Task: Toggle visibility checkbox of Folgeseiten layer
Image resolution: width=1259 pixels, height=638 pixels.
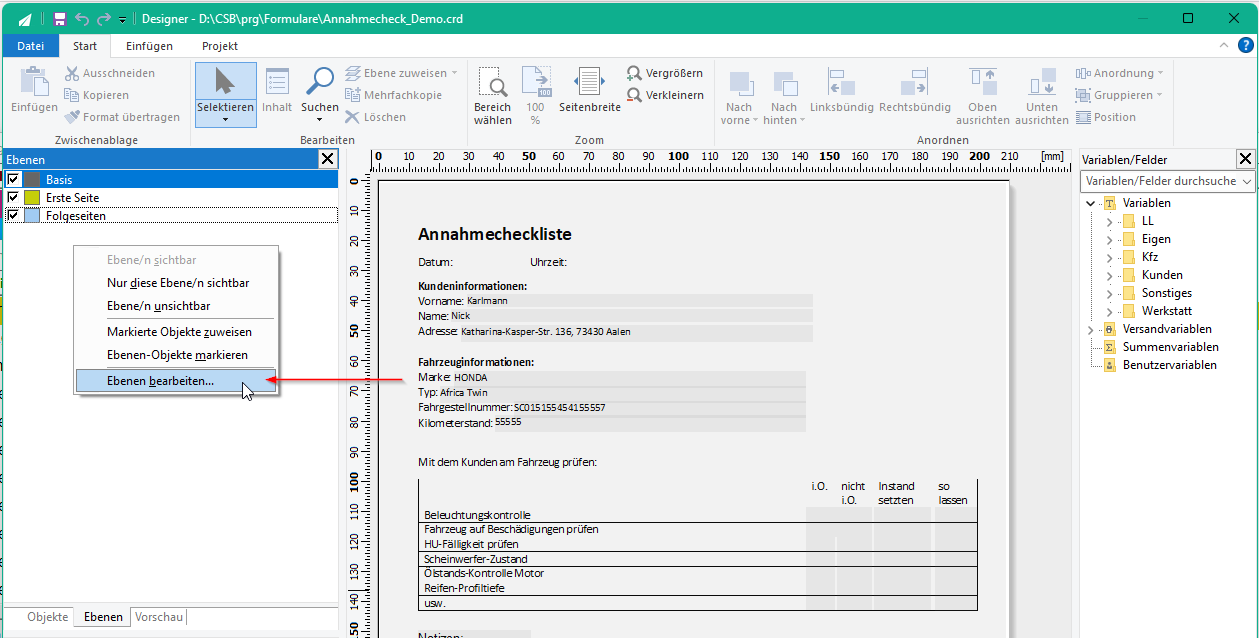Action: tap(13, 216)
